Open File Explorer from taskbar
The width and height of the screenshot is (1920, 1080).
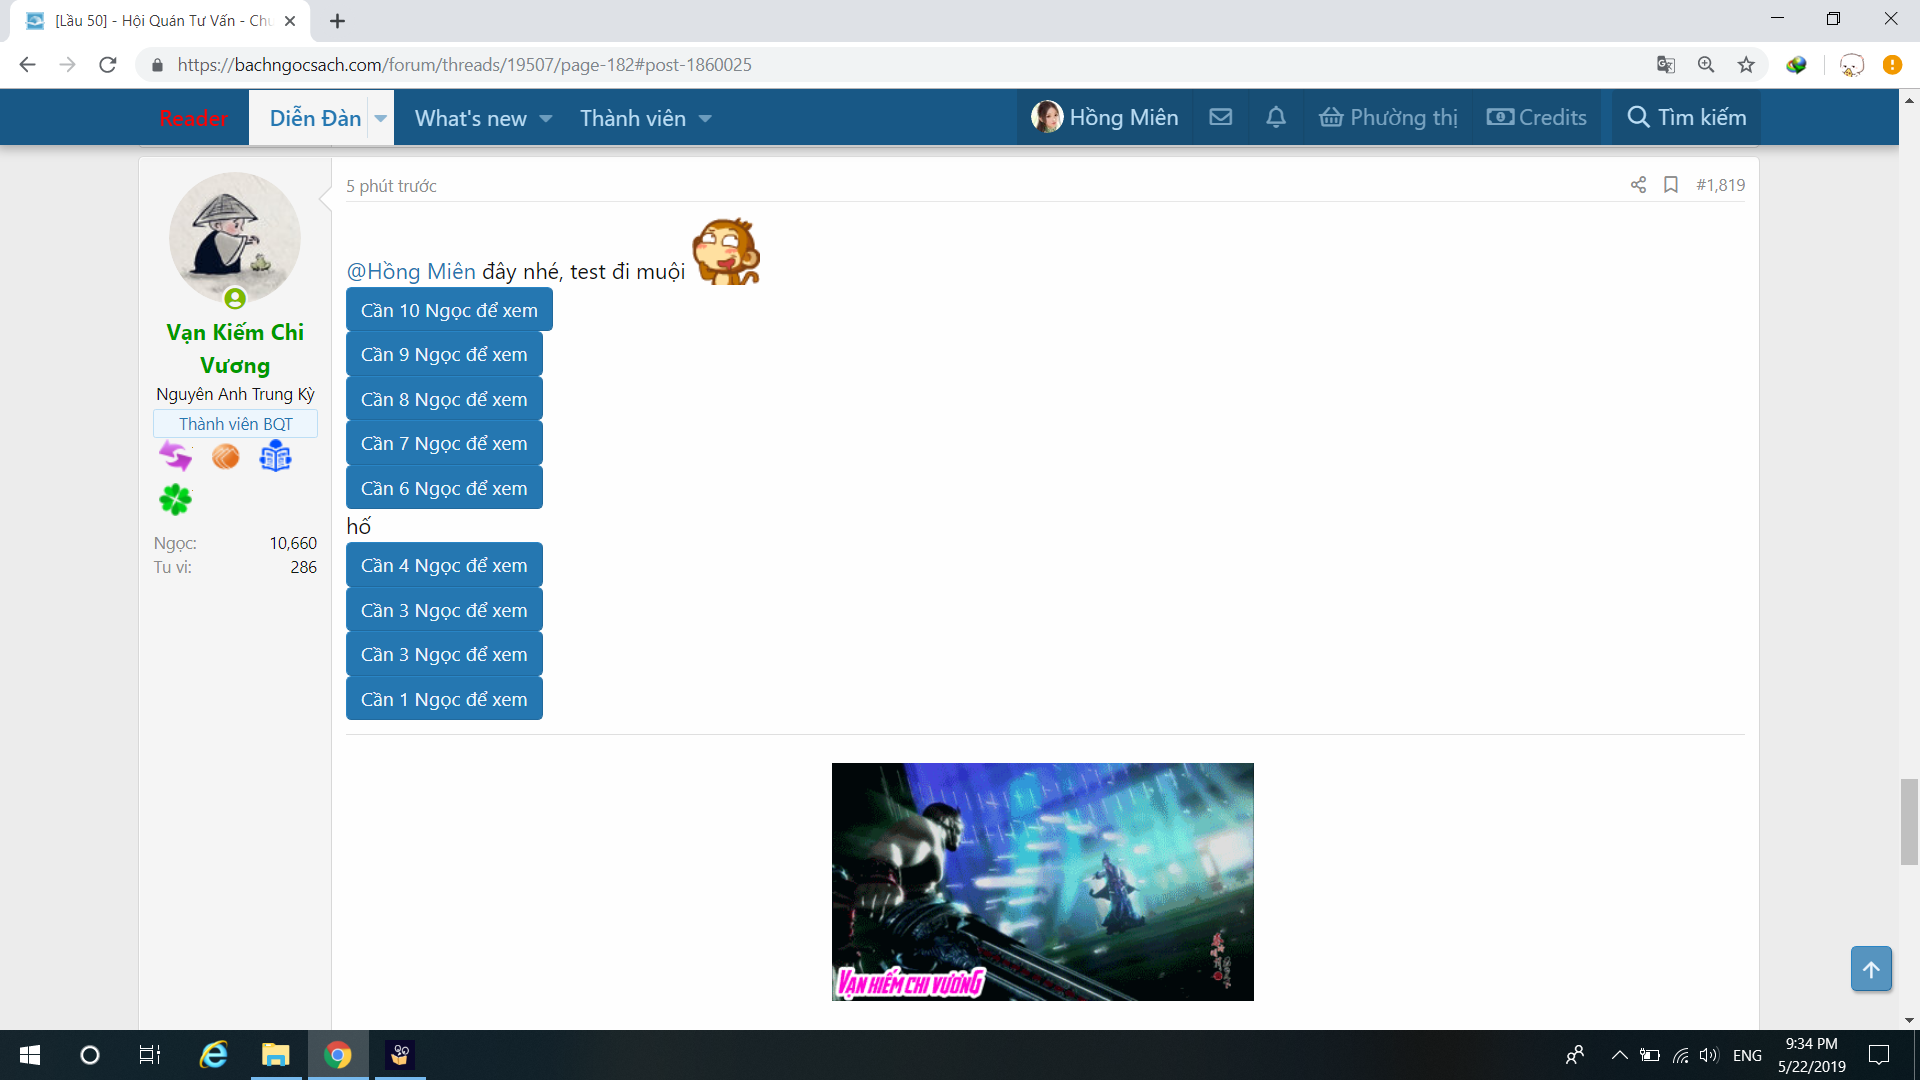tap(275, 1055)
